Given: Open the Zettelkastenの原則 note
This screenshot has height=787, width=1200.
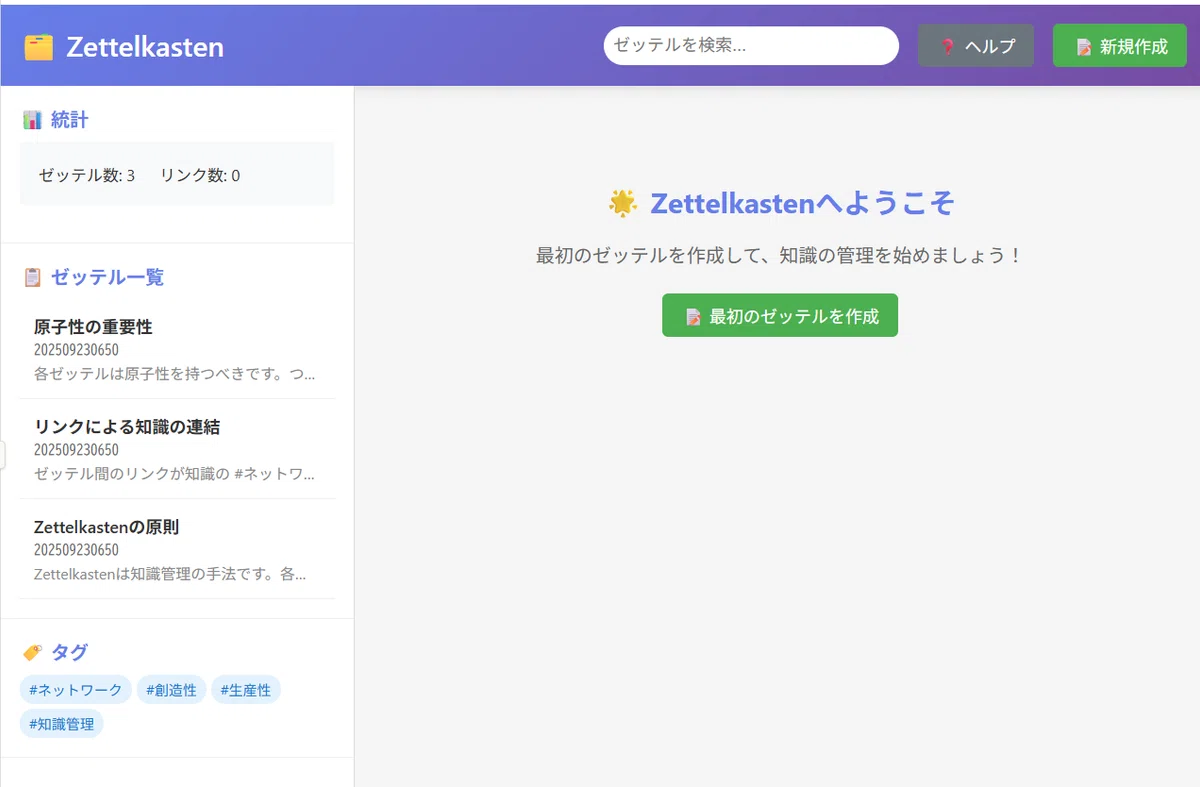Looking at the screenshot, I should point(177,550).
